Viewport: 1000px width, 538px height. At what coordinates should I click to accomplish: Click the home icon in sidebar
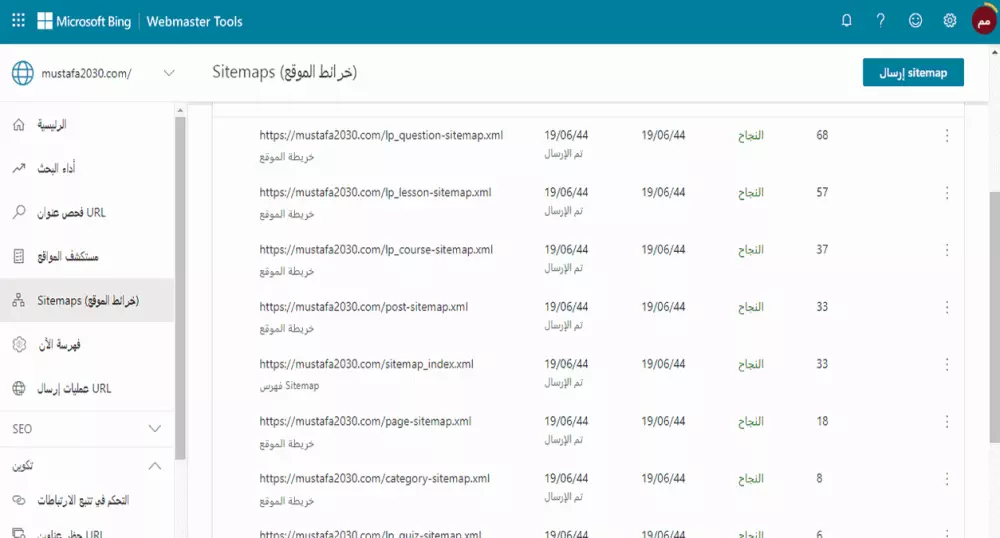18,124
